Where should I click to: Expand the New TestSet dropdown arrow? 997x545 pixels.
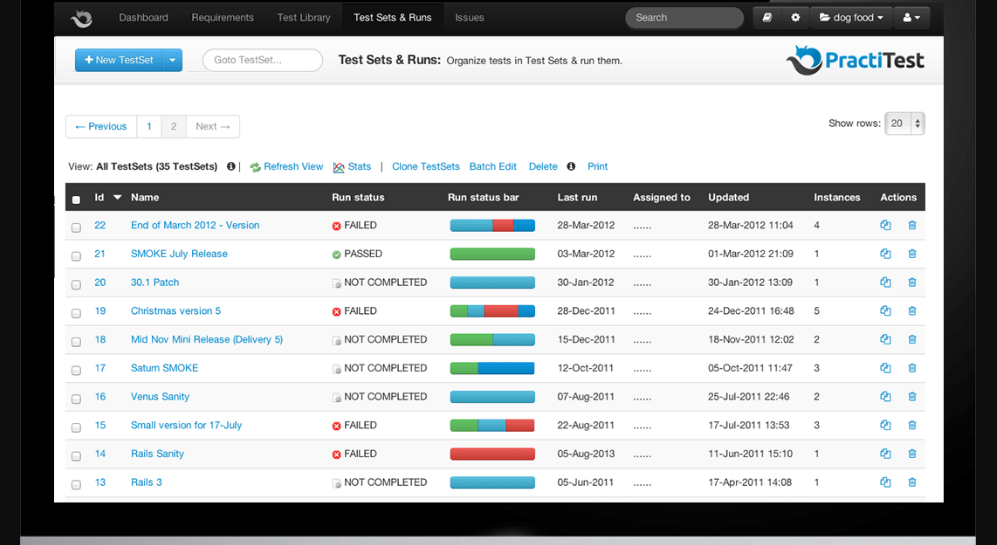[x=172, y=60]
